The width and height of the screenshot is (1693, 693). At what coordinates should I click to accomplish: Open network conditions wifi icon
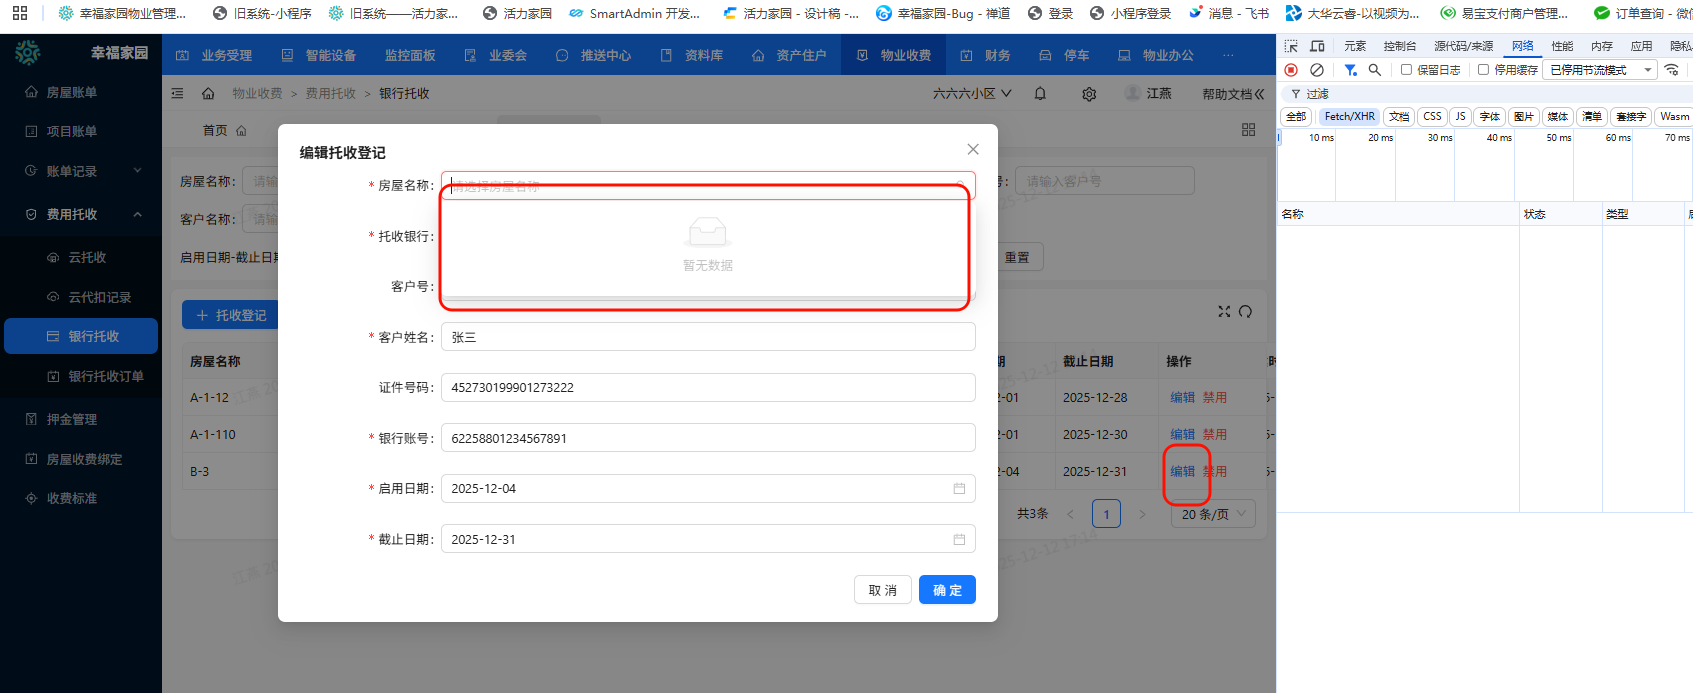tap(1671, 70)
